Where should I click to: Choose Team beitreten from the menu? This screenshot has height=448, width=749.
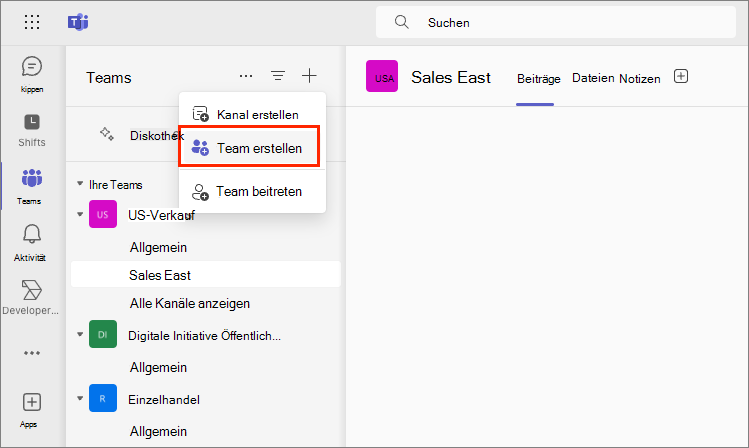(252, 192)
